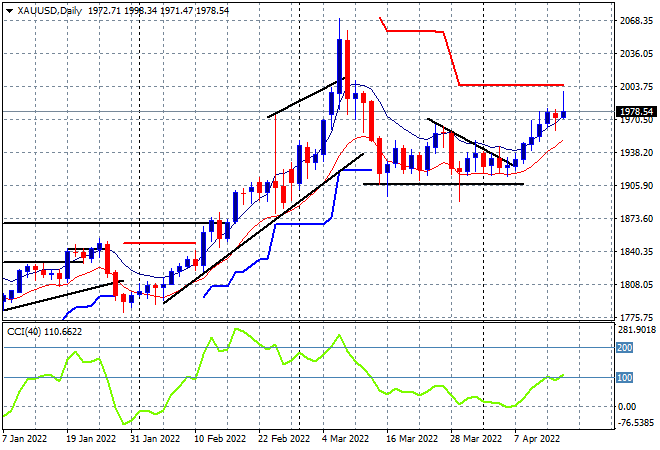Click the CCI level 200 marker
The width and height of the screenshot is (660, 450).
[x=624, y=348]
